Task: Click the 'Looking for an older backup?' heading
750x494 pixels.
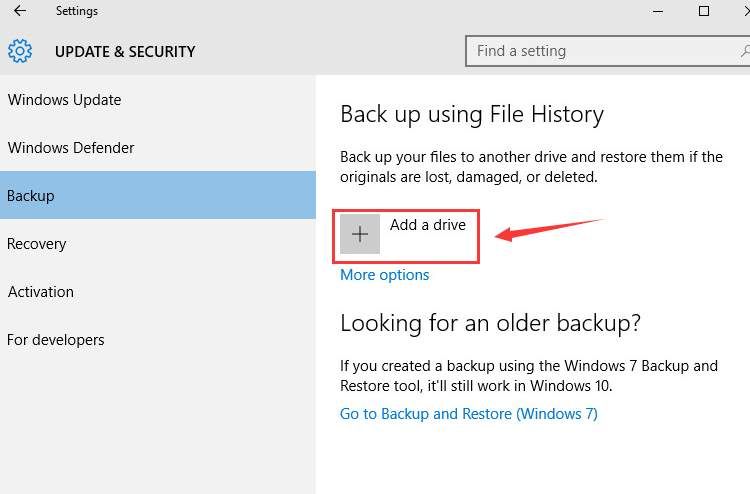Action: [x=490, y=323]
